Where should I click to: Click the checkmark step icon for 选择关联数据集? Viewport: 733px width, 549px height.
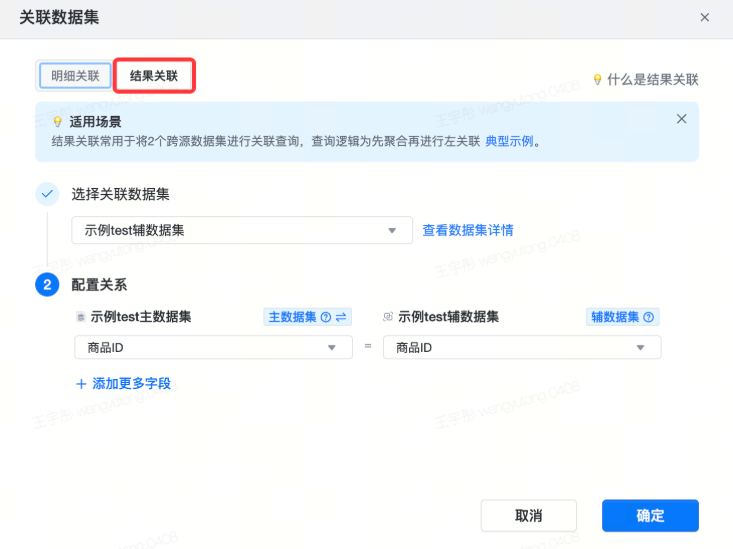[47, 194]
